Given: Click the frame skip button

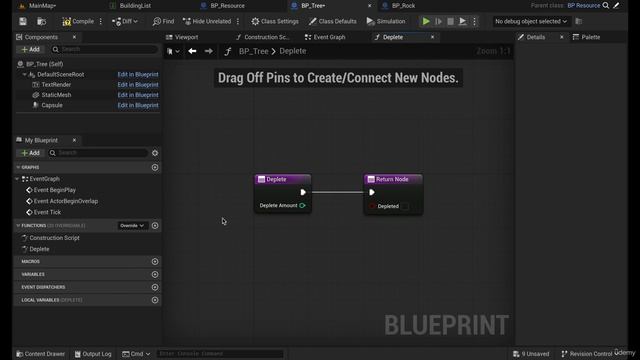Looking at the screenshot, I should click(438, 21).
